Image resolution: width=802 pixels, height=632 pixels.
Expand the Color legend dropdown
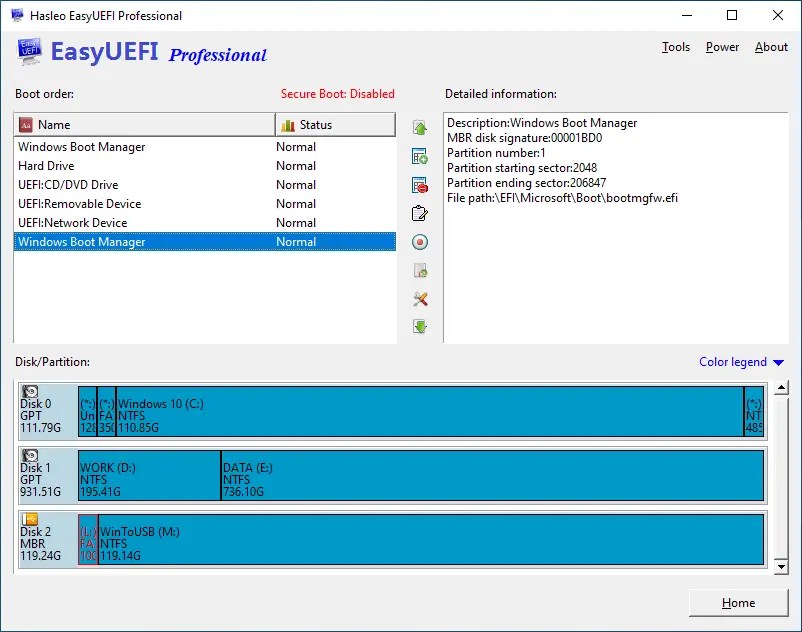click(741, 362)
